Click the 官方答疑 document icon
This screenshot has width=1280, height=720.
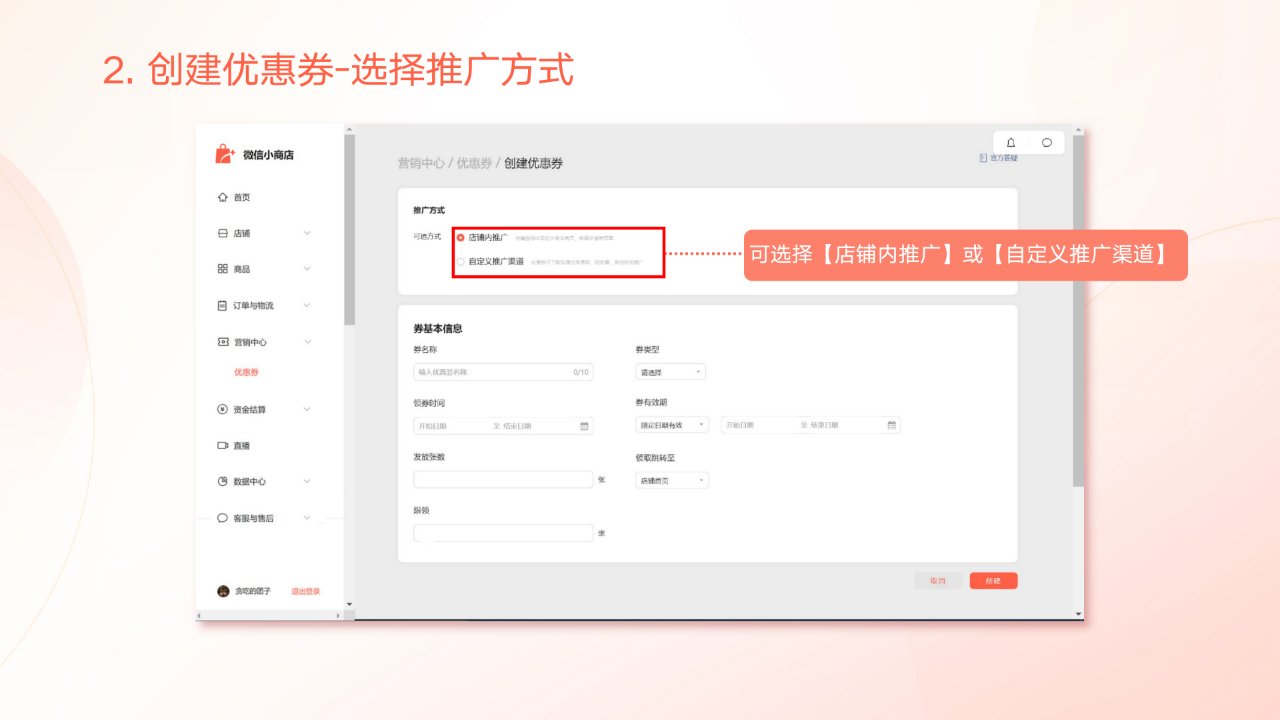pos(984,158)
